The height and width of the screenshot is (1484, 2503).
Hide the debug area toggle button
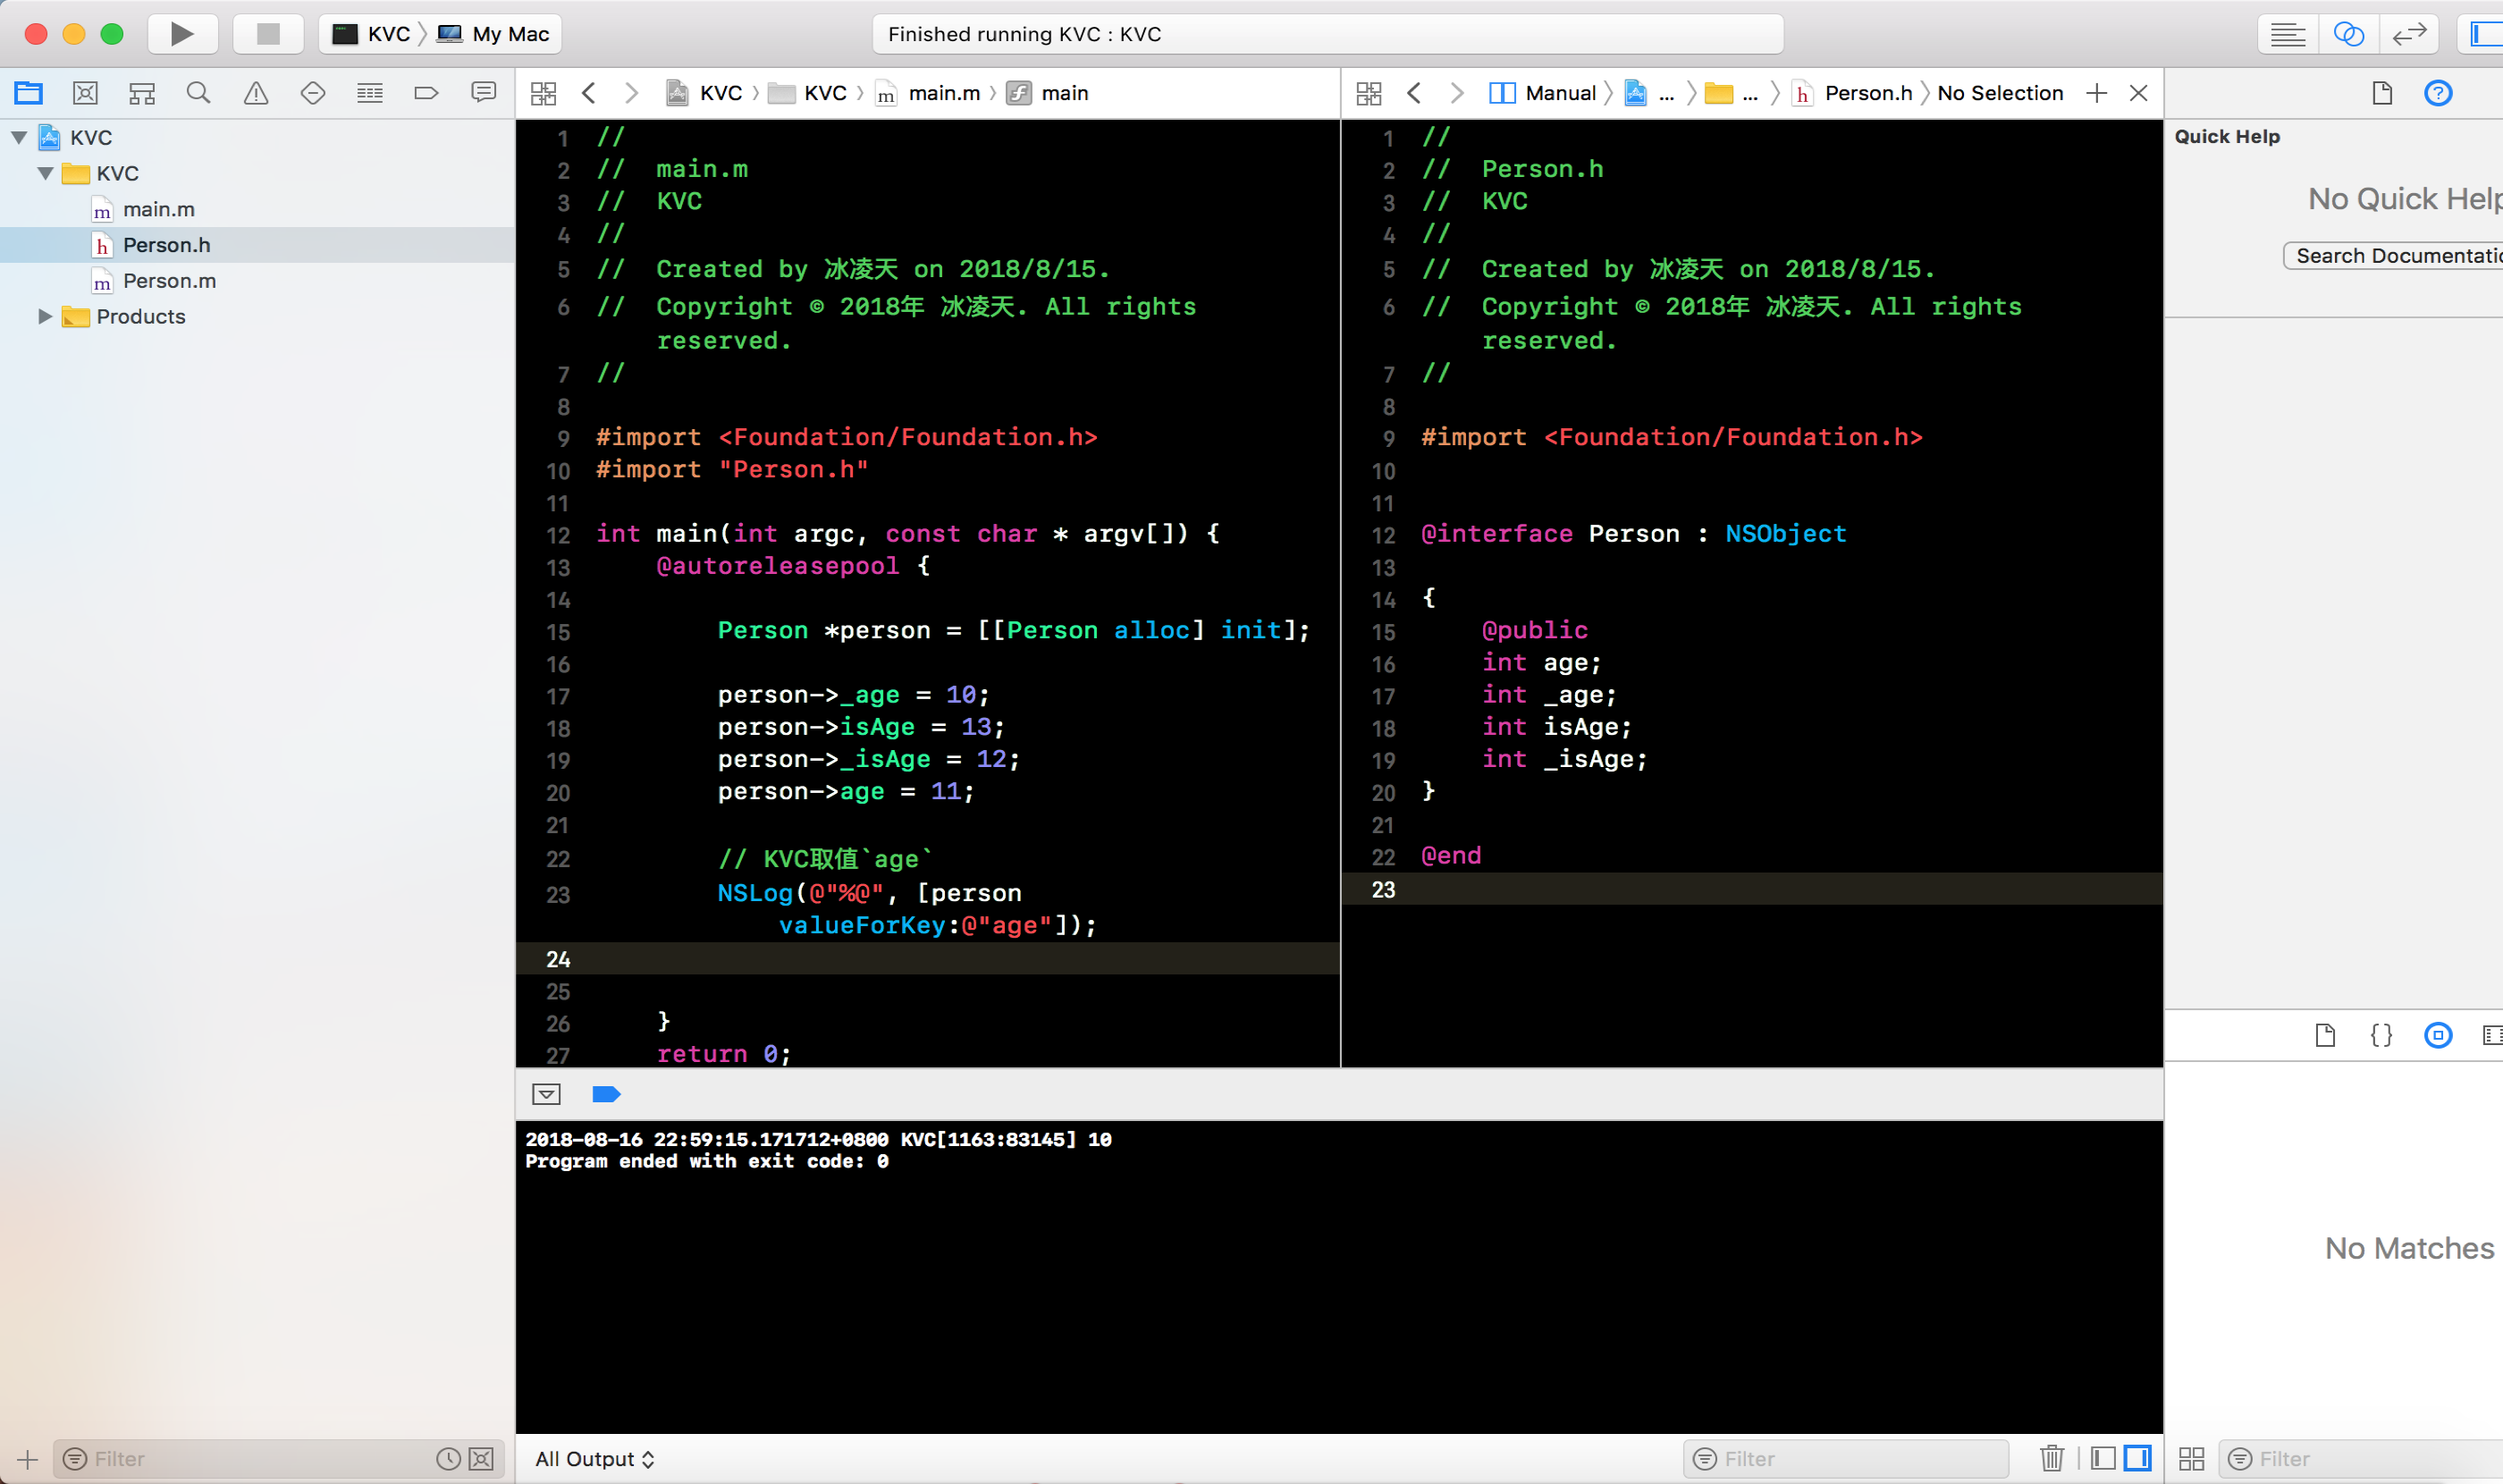[x=546, y=1094]
